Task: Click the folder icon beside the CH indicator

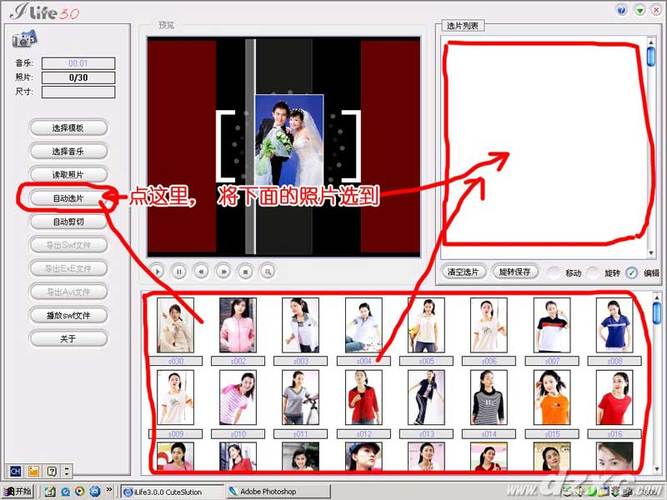Action: pos(33,470)
